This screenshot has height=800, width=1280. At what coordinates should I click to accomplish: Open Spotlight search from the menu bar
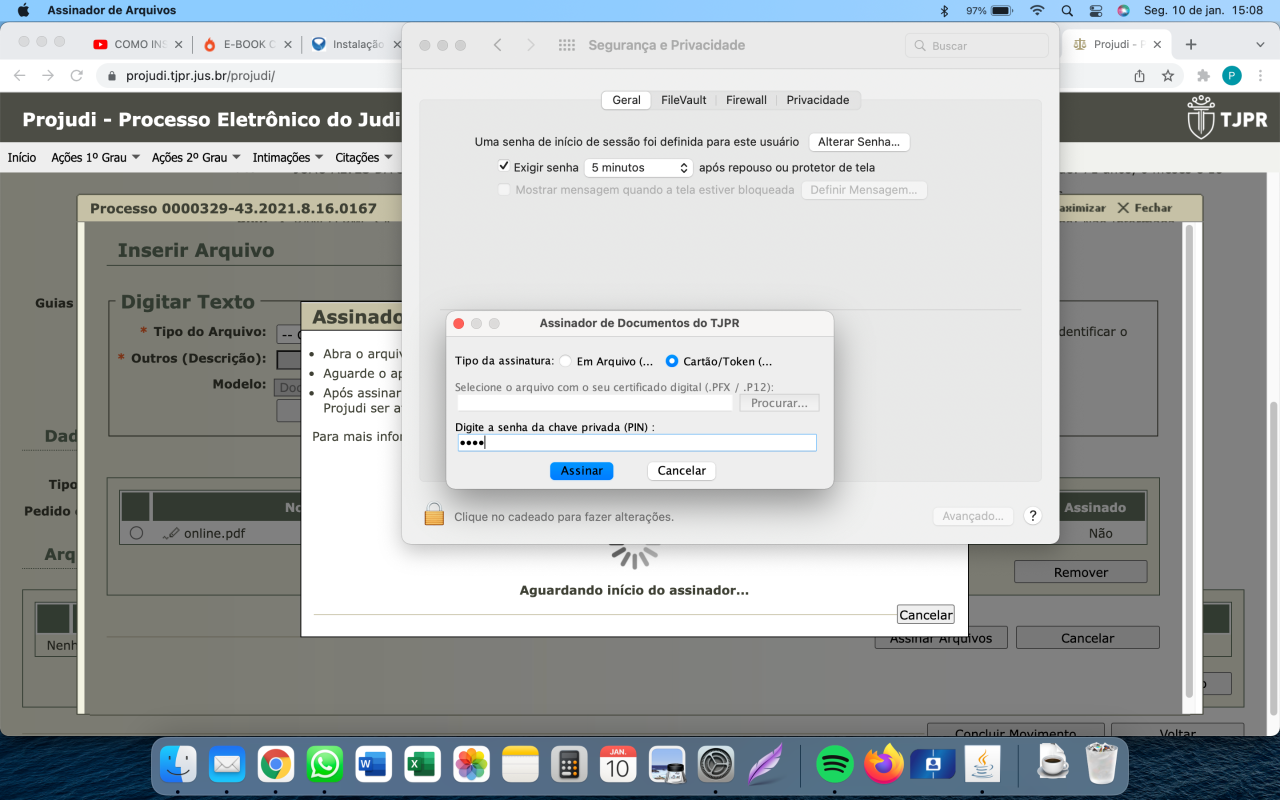click(1068, 11)
